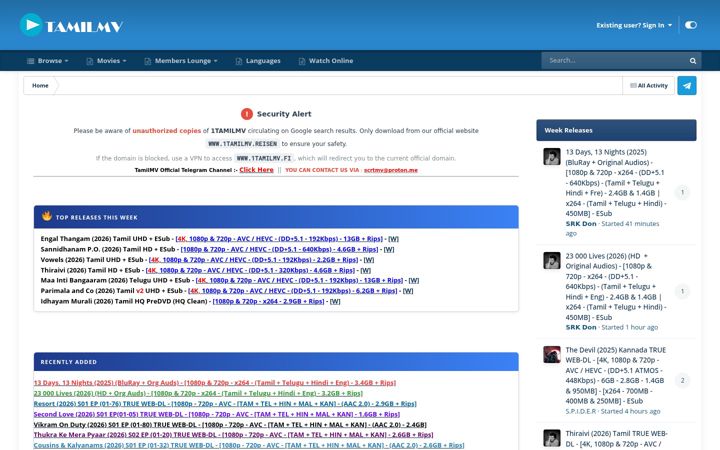Open Thiraivi (2026) Tamil TRUE WEB-DL topic
Image resolution: width=720 pixels, height=450 pixels.
pos(616,439)
